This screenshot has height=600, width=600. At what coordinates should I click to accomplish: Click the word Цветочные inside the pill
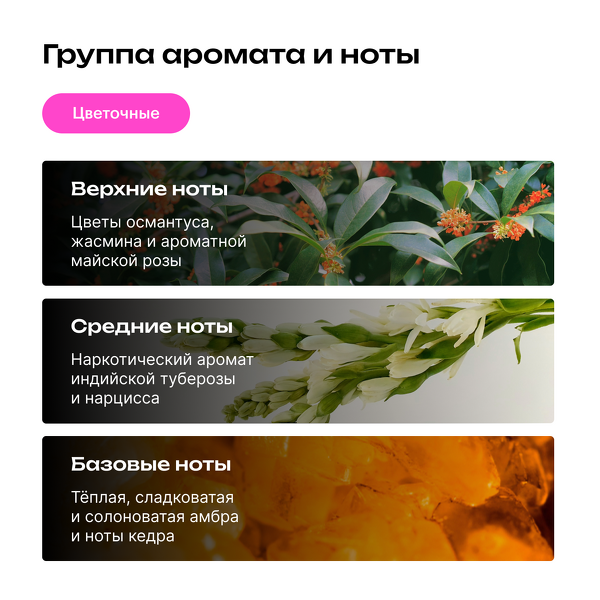pos(116,113)
